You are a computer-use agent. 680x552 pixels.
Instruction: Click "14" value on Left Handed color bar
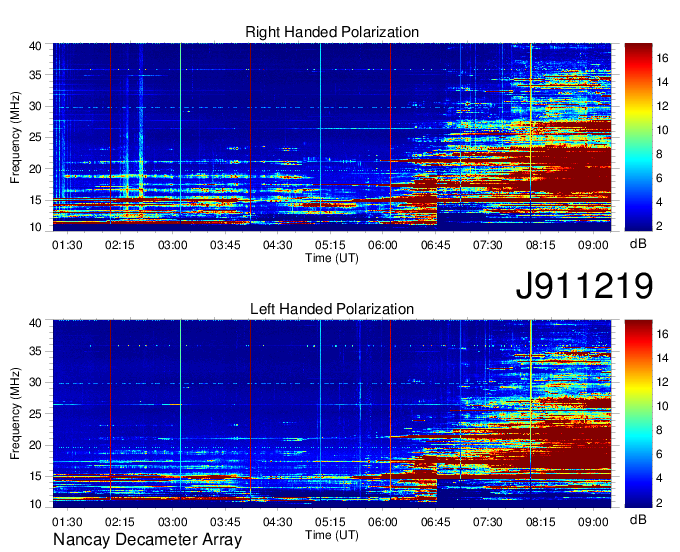[662, 358]
